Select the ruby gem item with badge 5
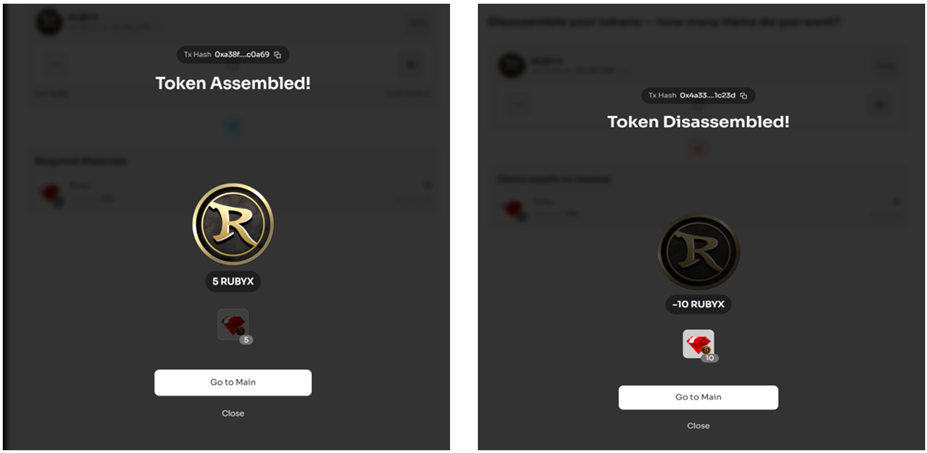This screenshot has width=927, height=453. click(x=233, y=324)
